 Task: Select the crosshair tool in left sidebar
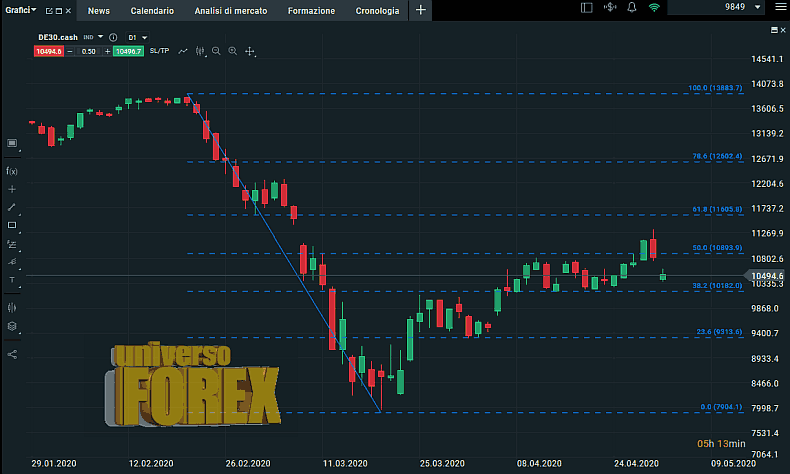point(12,189)
